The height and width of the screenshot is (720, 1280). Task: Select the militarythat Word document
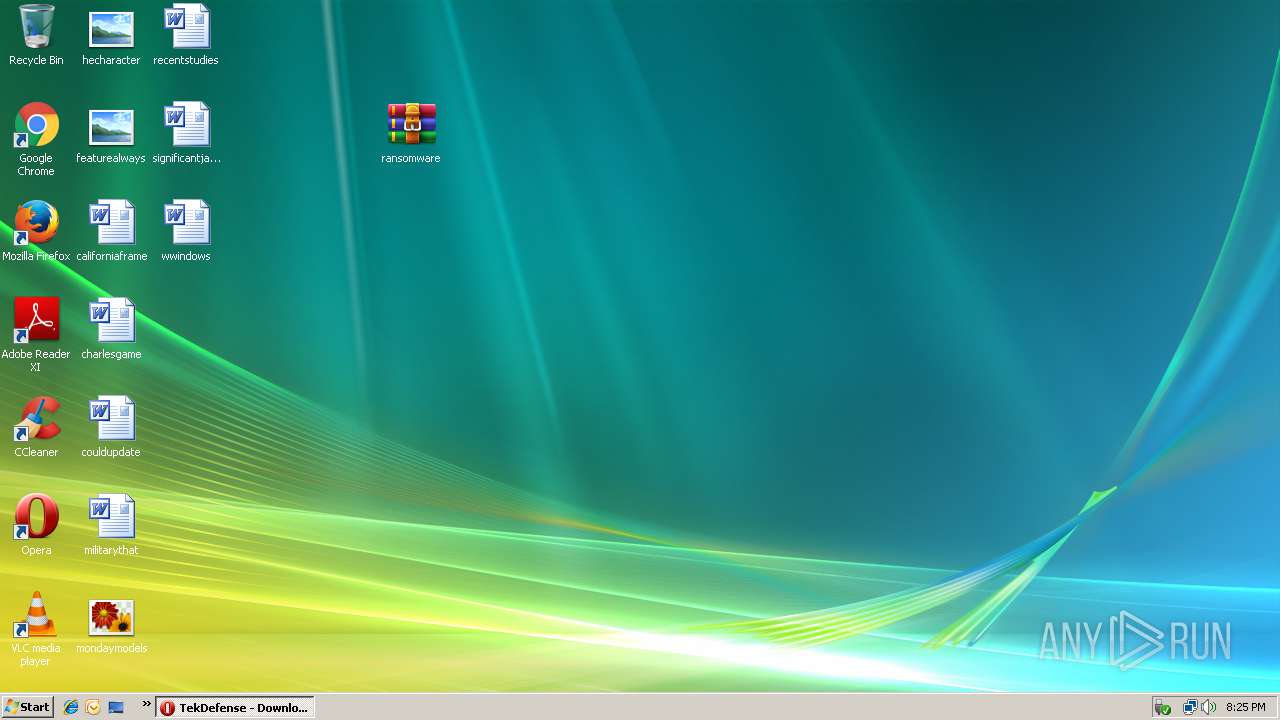[x=111, y=525]
